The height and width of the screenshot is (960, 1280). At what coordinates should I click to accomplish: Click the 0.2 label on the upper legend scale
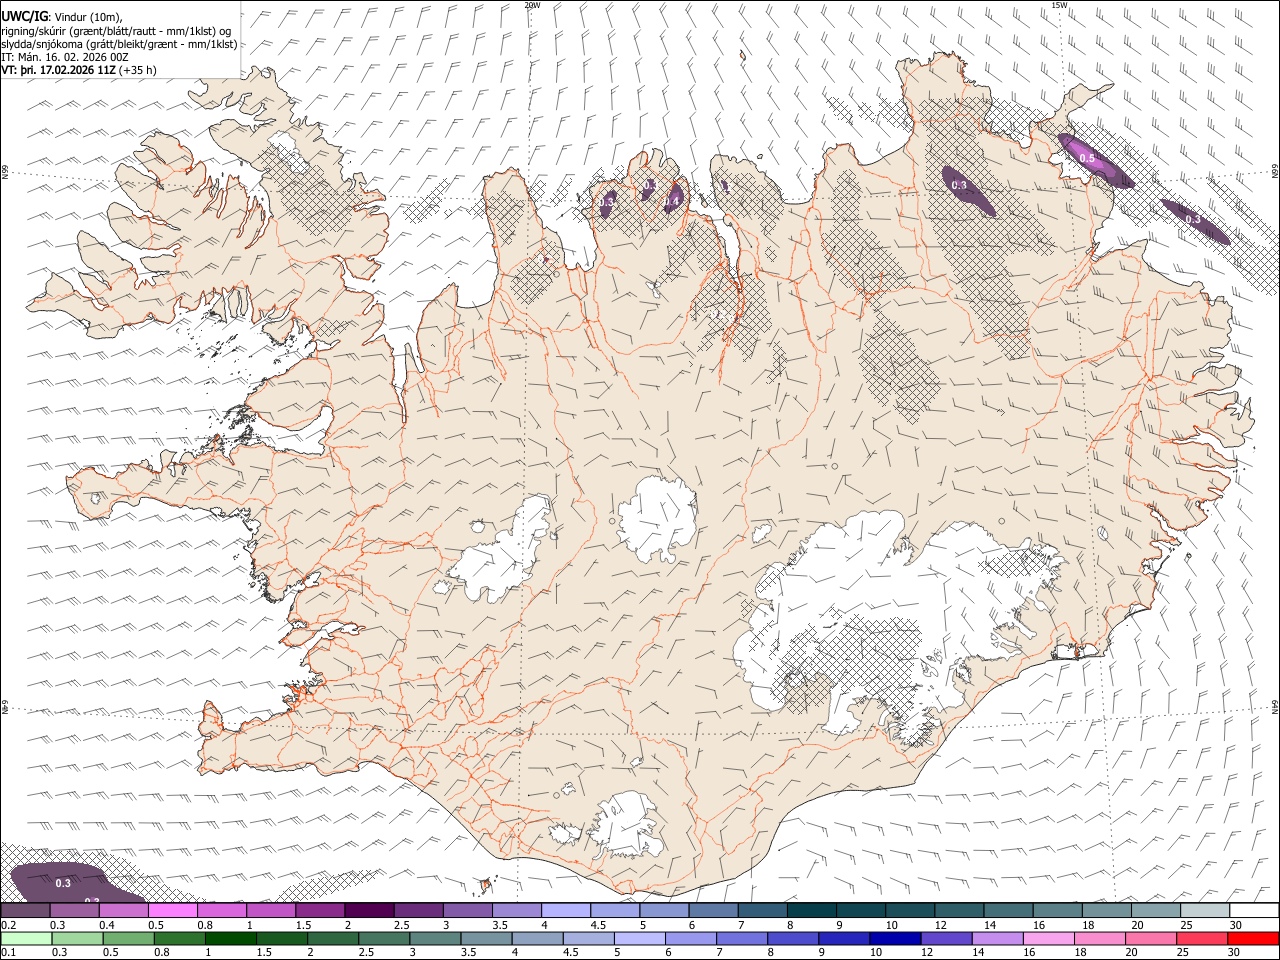coord(8,925)
